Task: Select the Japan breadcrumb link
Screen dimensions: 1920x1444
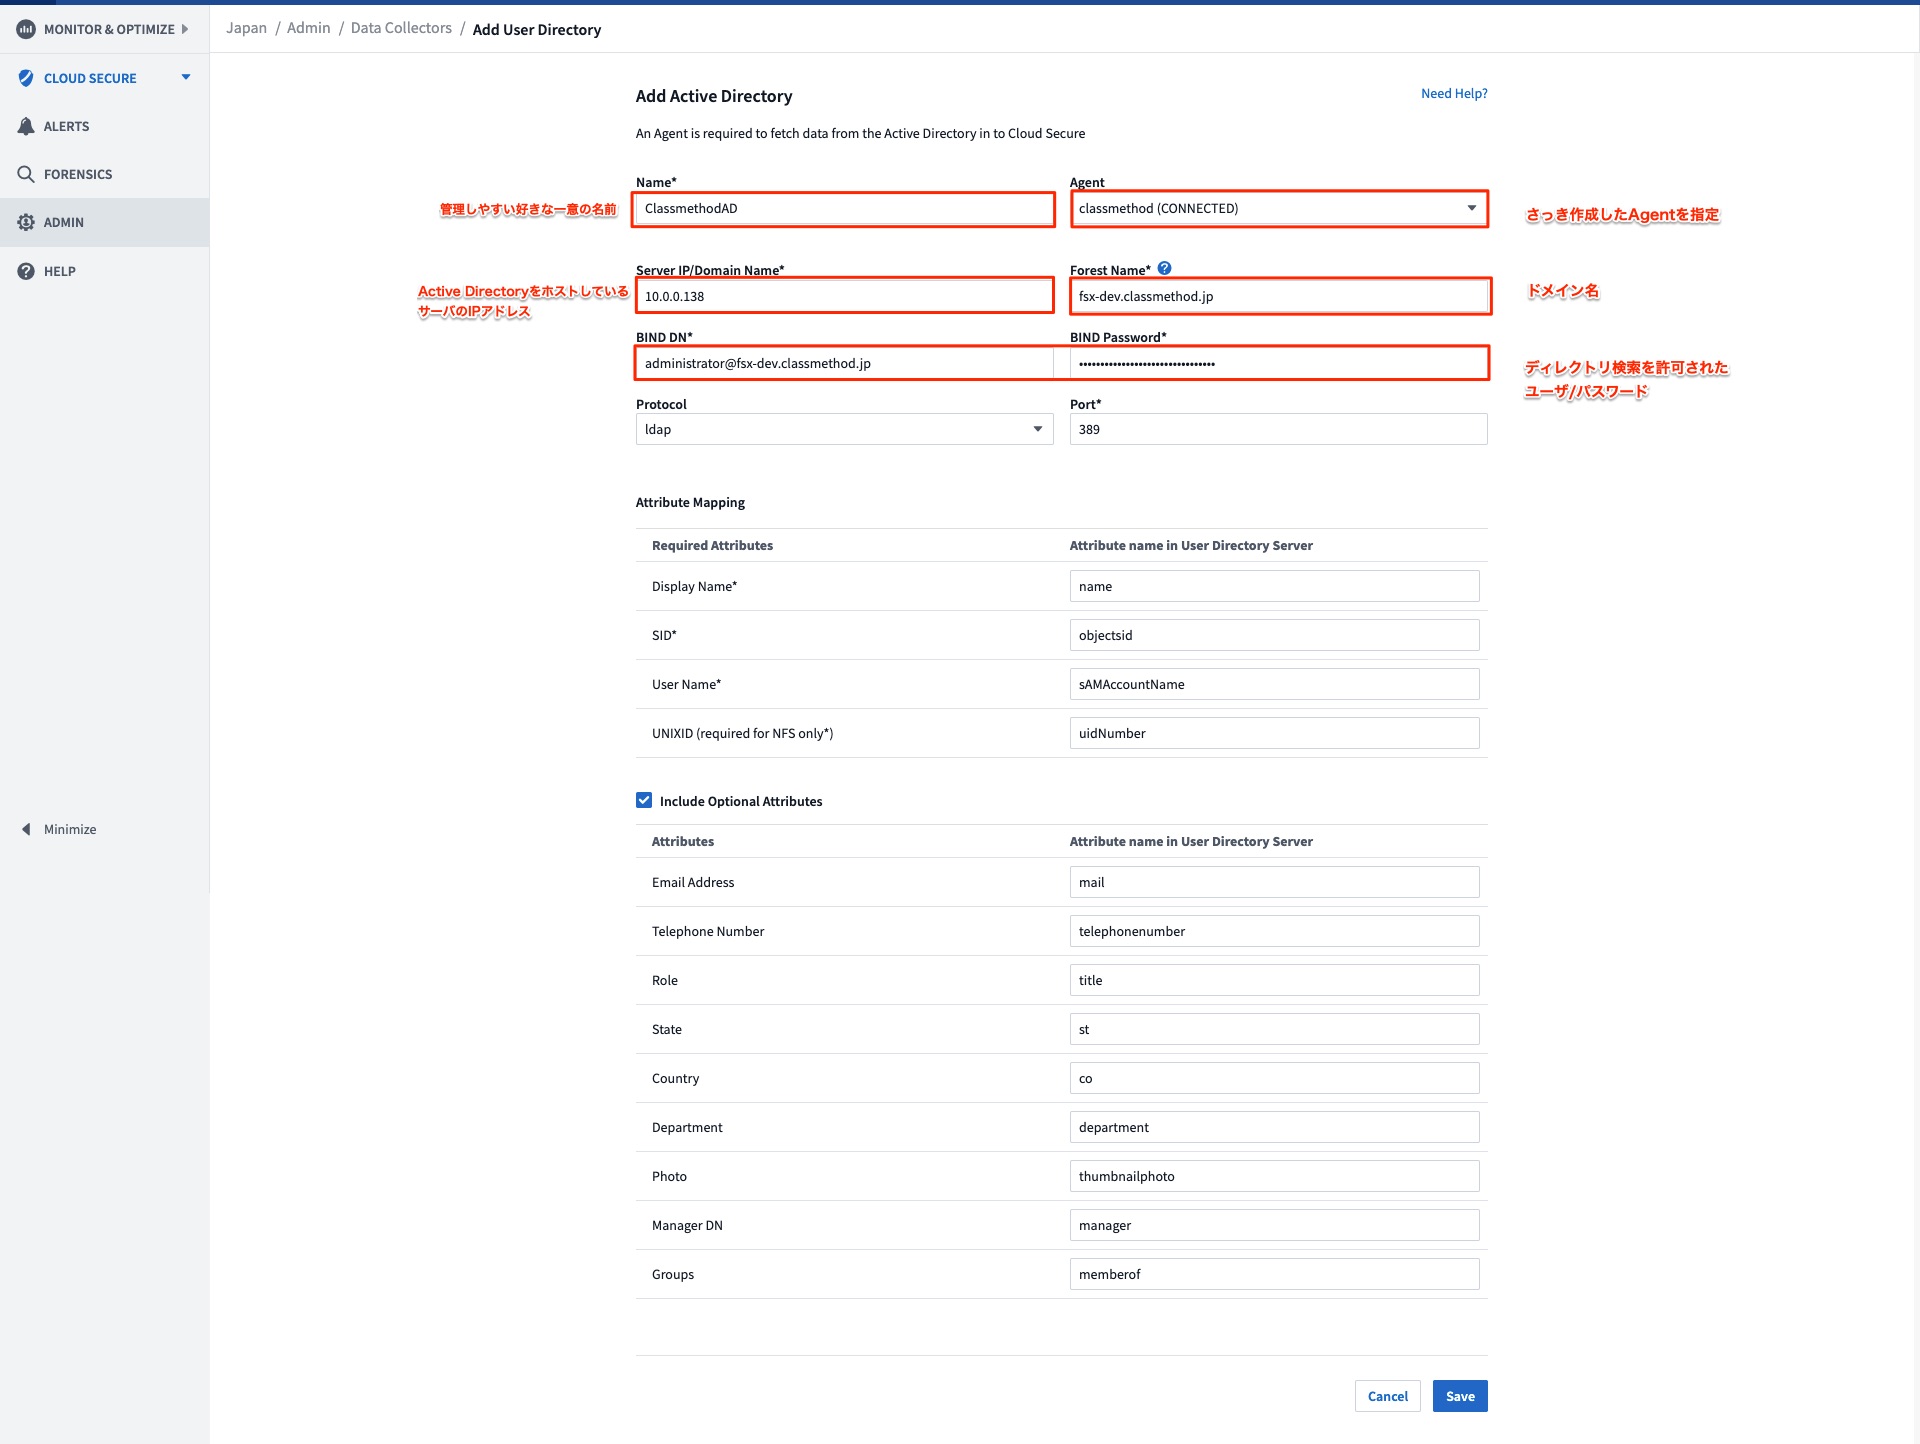Action: tap(245, 27)
